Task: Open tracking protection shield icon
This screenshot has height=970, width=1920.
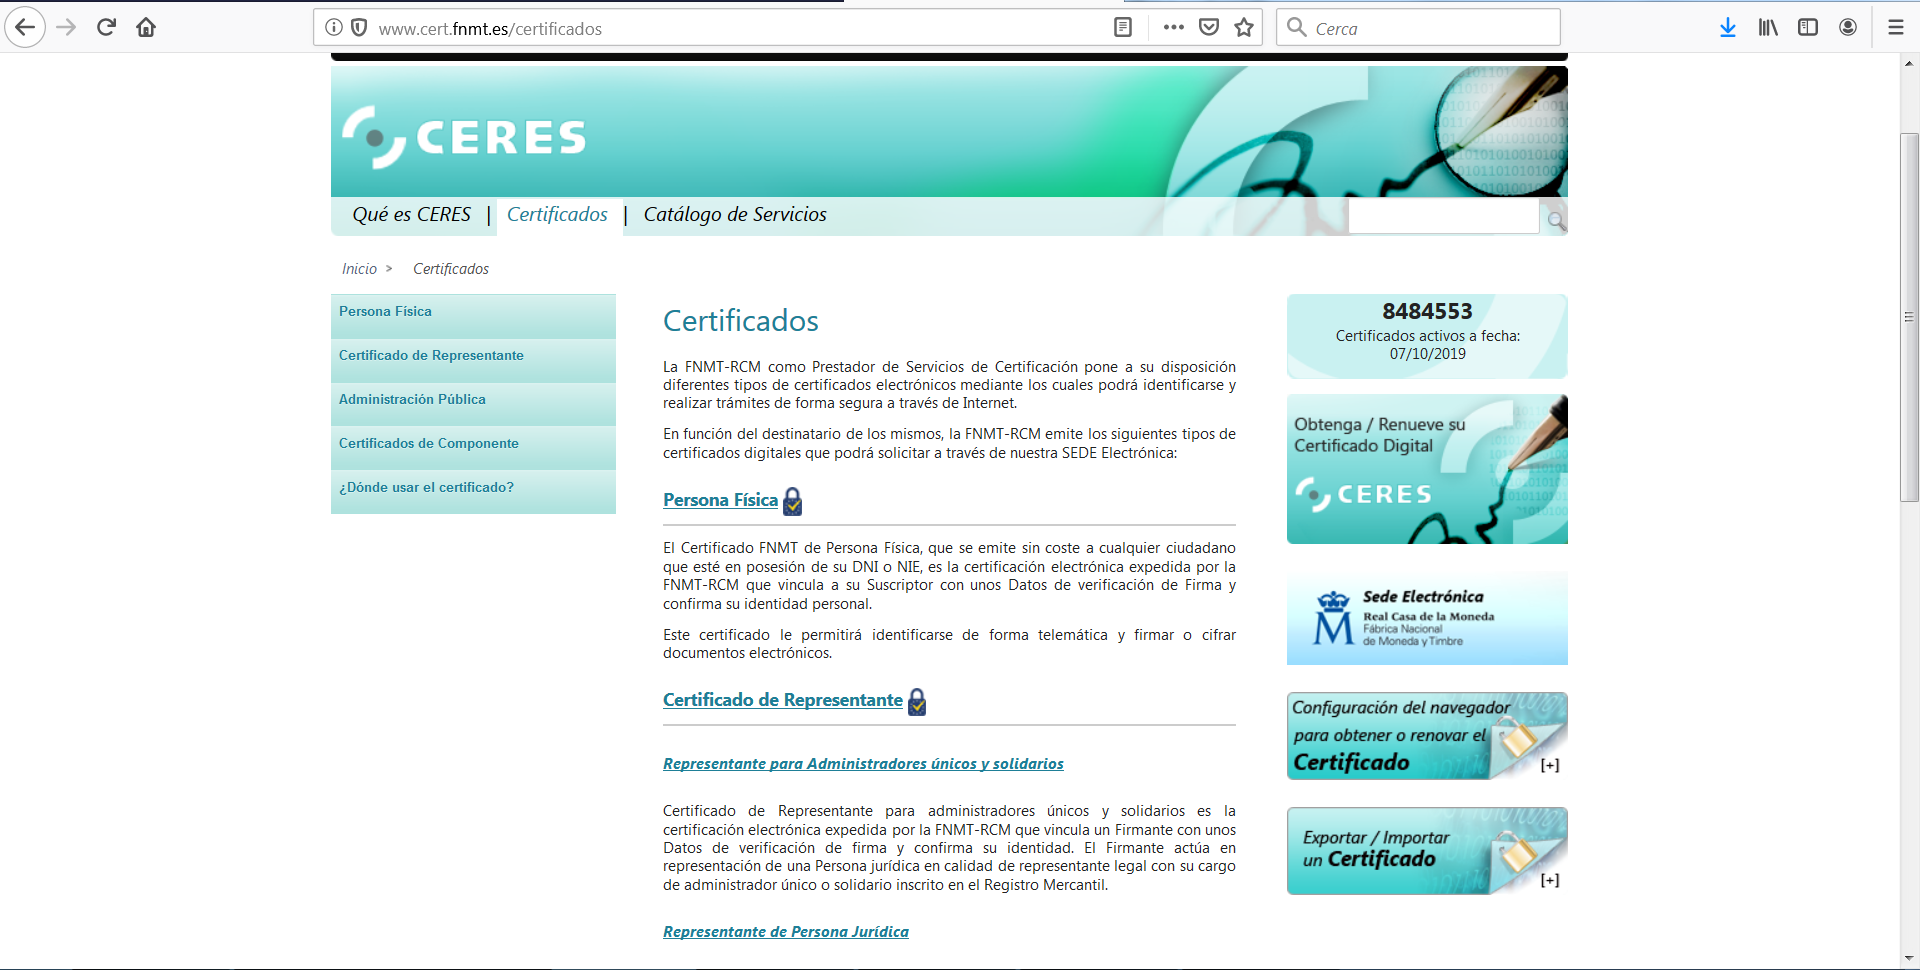Action: point(359,28)
